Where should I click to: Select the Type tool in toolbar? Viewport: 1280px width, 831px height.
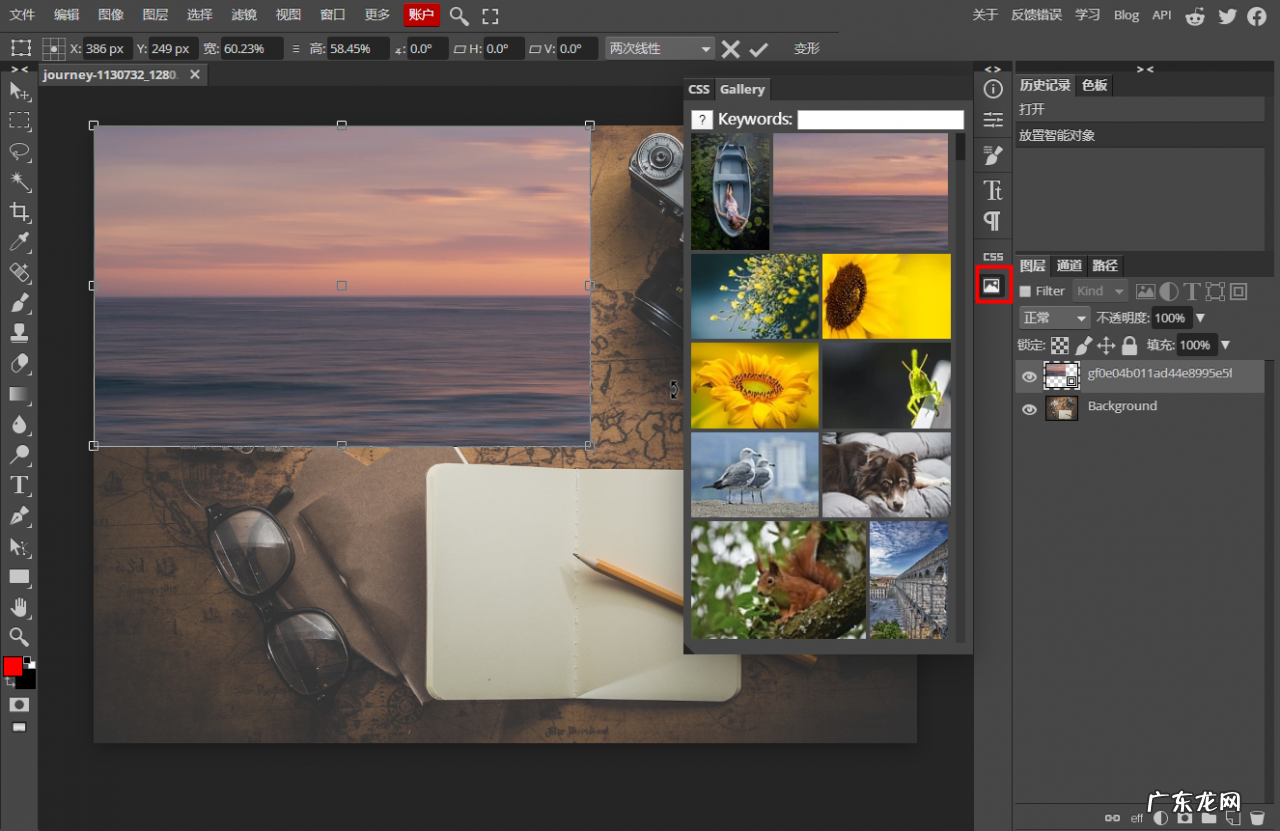19,485
